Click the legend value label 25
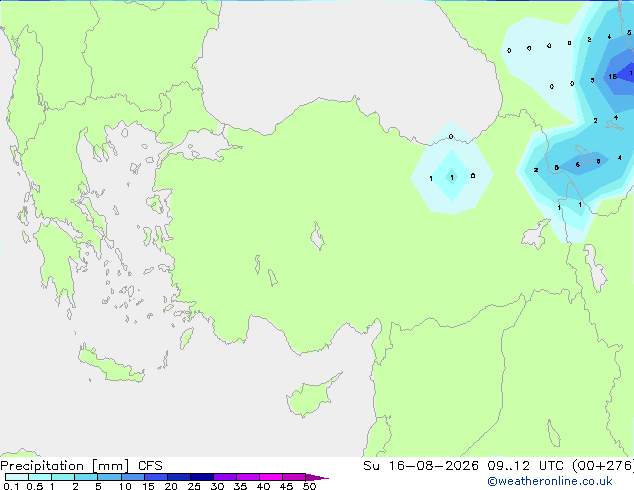The height and width of the screenshot is (490, 634). tap(194, 486)
